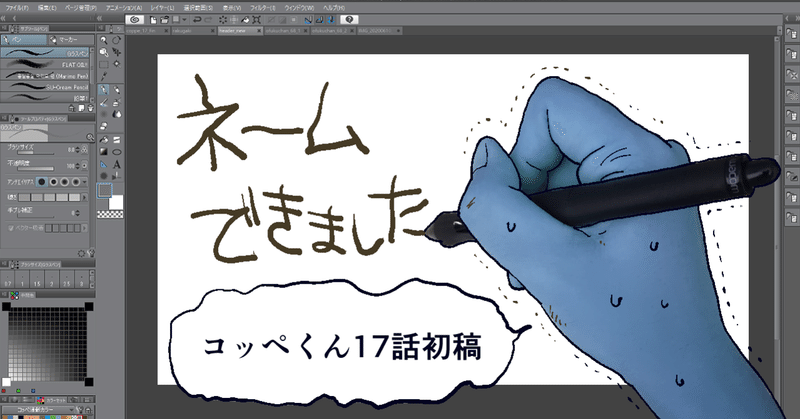Image resolution: width=800 pixels, height=419 pixels.
Task: Clear the layer contents toolbar icon
Action: click(223, 20)
